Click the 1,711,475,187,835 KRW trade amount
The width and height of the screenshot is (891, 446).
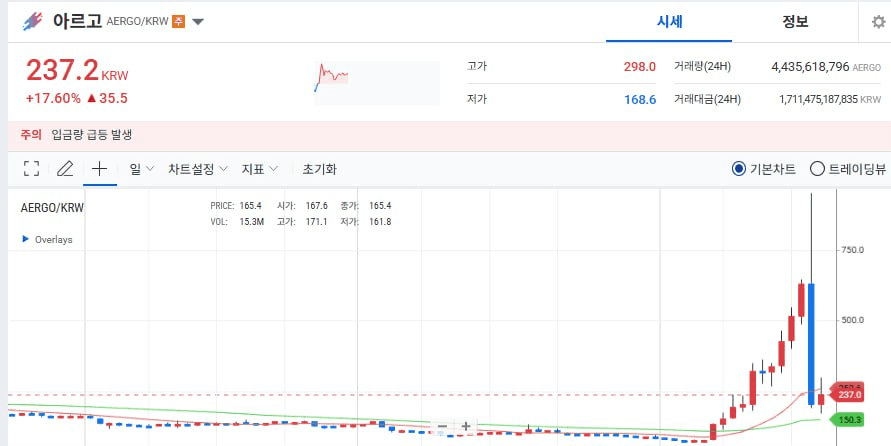click(830, 99)
